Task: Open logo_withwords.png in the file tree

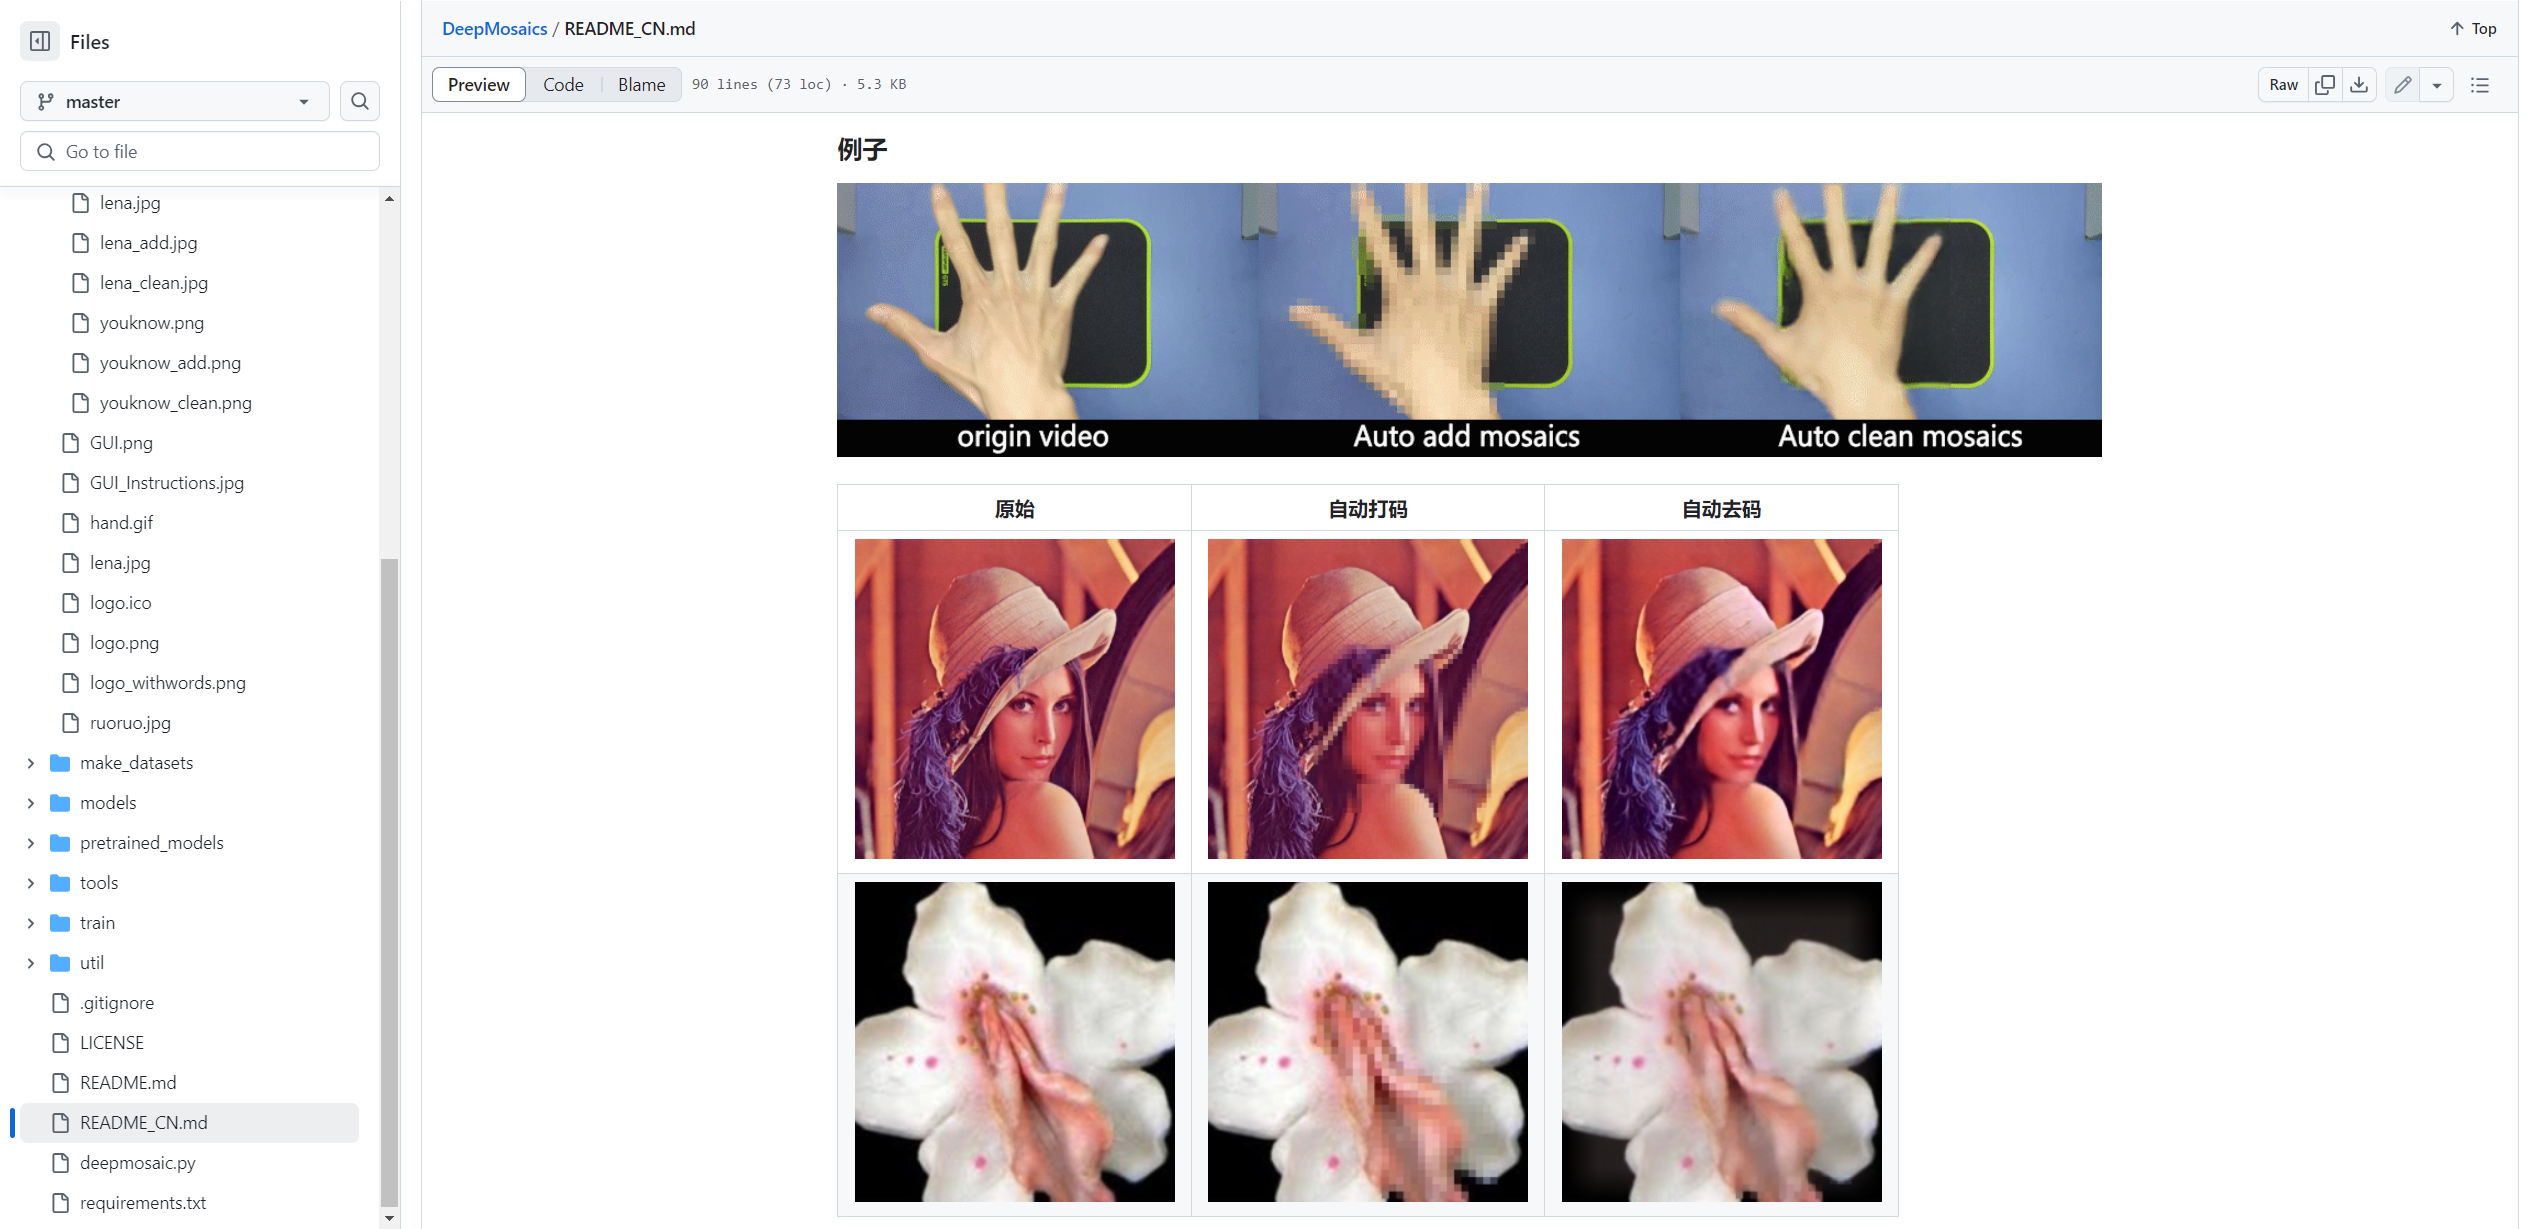Action: (168, 683)
